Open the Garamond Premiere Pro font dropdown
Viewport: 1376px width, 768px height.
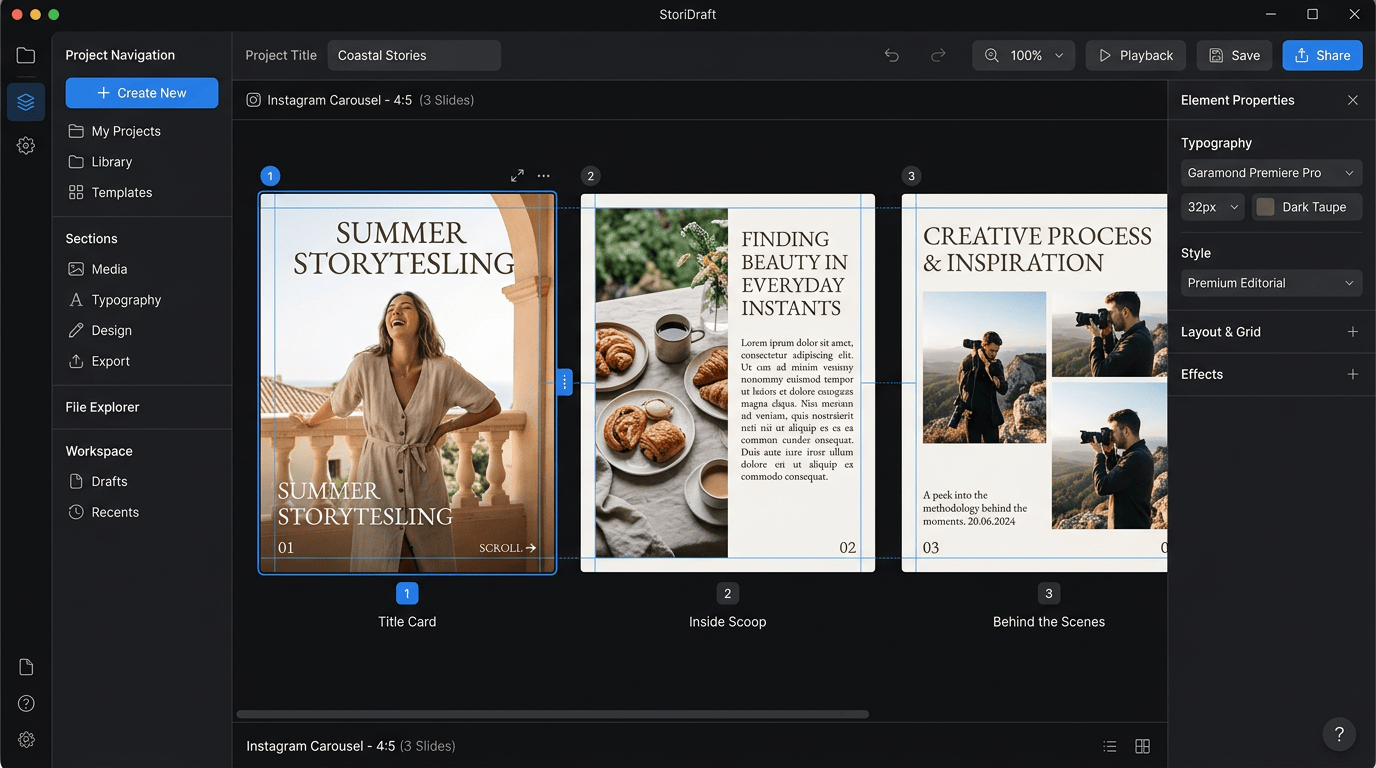point(1271,173)
